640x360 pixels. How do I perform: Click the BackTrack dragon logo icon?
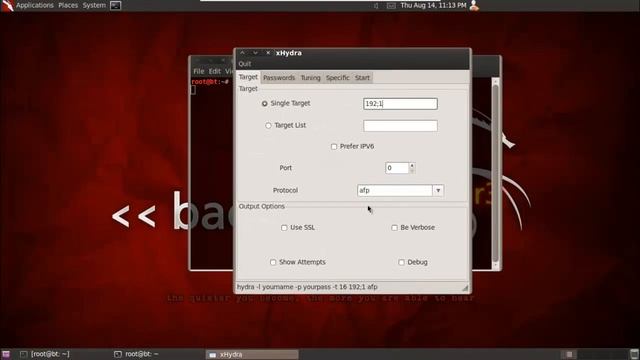click(7, 5)
